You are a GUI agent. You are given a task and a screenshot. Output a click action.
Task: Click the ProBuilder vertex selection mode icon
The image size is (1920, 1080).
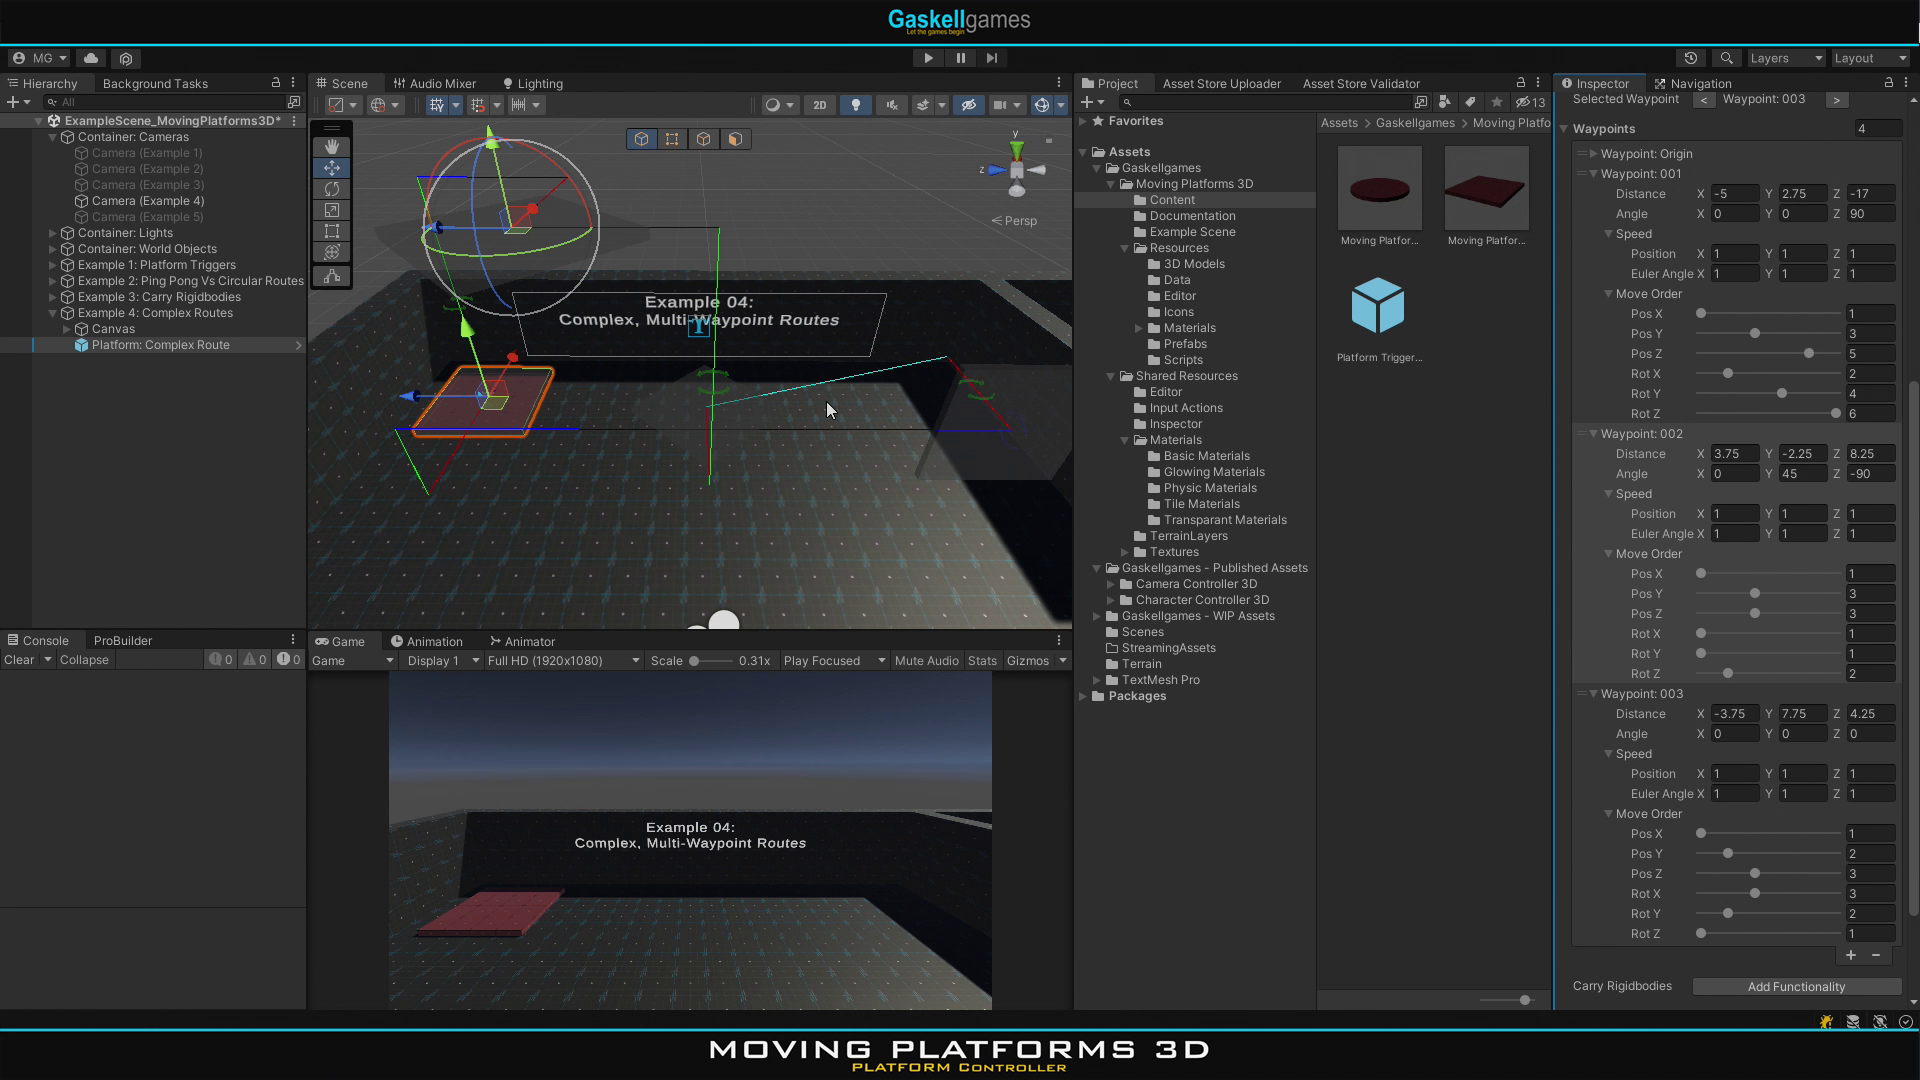point(672,139)
